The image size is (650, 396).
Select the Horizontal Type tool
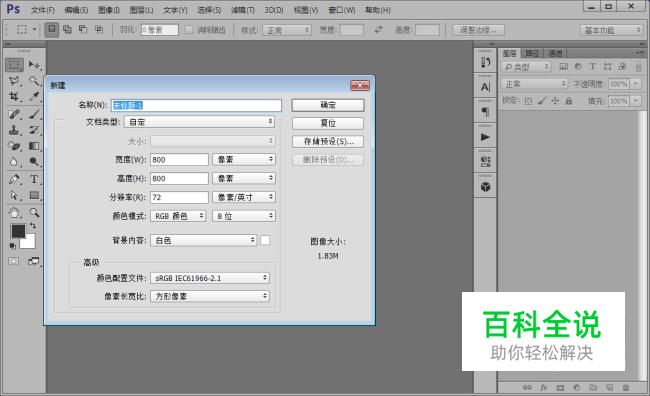34,180
